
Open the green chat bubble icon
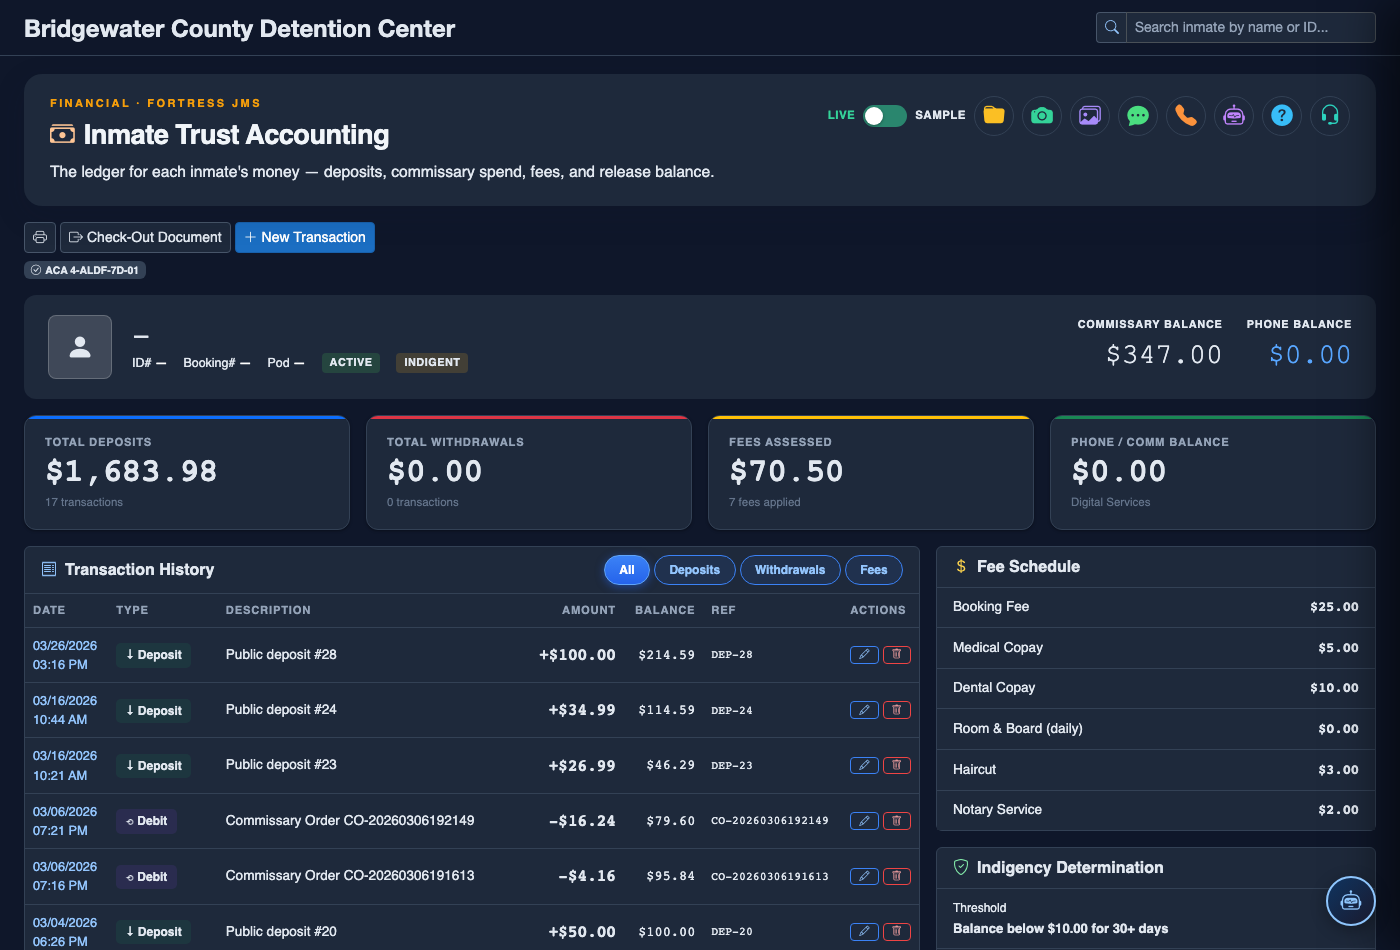pos(1138,116)
